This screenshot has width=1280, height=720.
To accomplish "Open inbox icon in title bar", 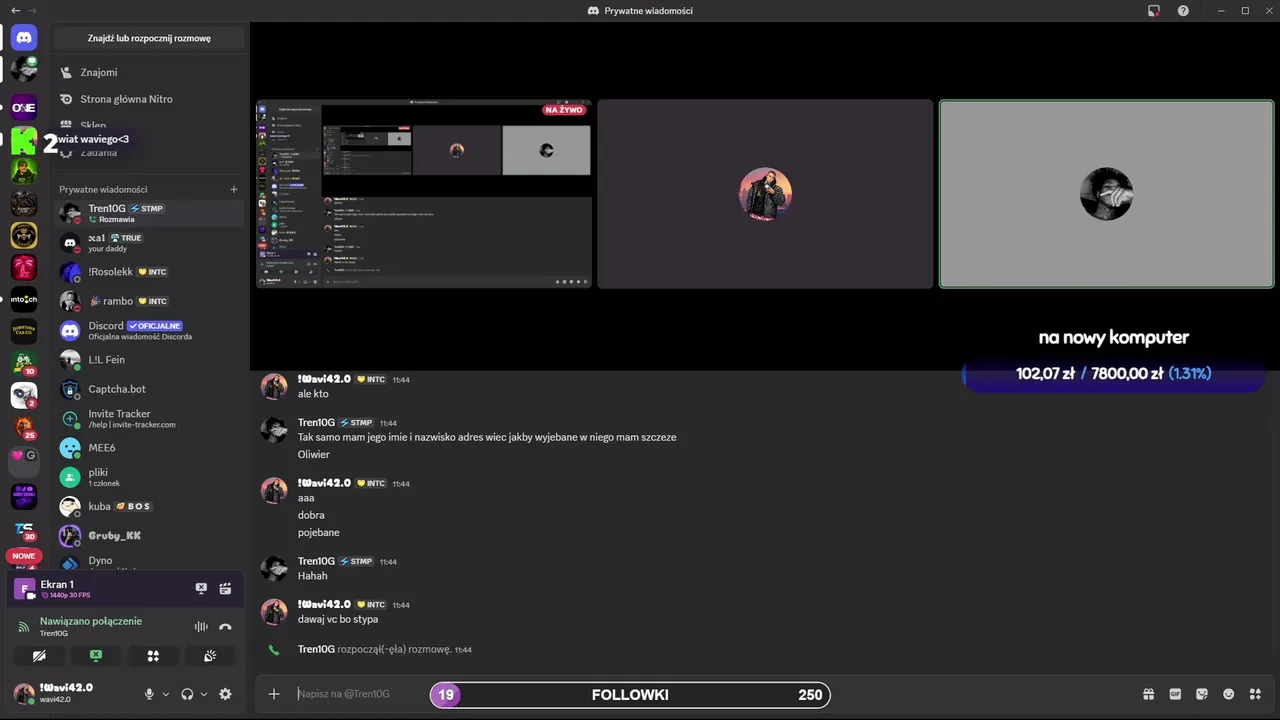I will tap(1154, 11).
